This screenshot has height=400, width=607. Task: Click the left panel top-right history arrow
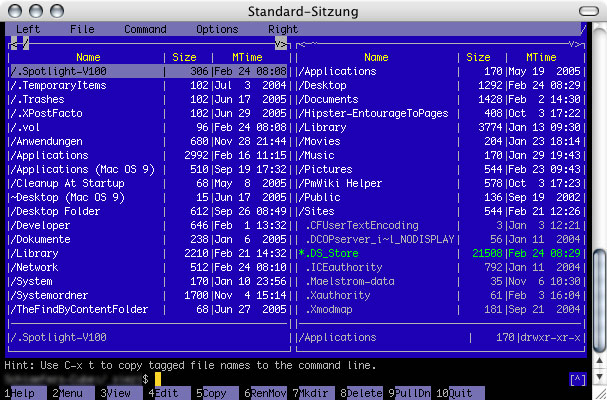[282, 44]
